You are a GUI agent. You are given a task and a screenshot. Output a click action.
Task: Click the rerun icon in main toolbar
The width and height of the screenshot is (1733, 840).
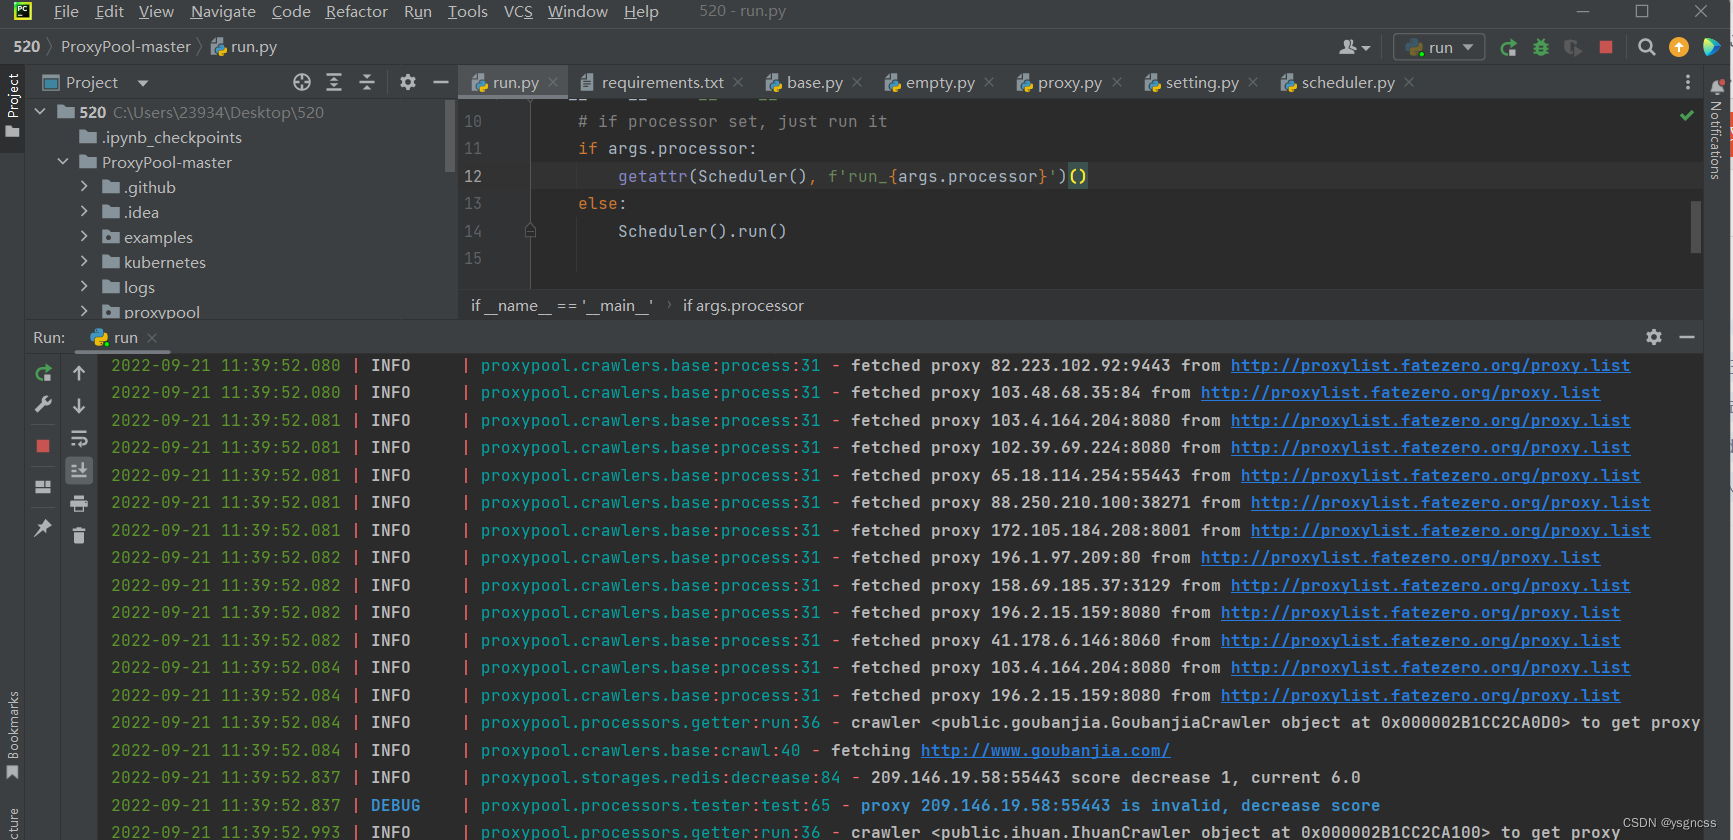click(1509, 47)
